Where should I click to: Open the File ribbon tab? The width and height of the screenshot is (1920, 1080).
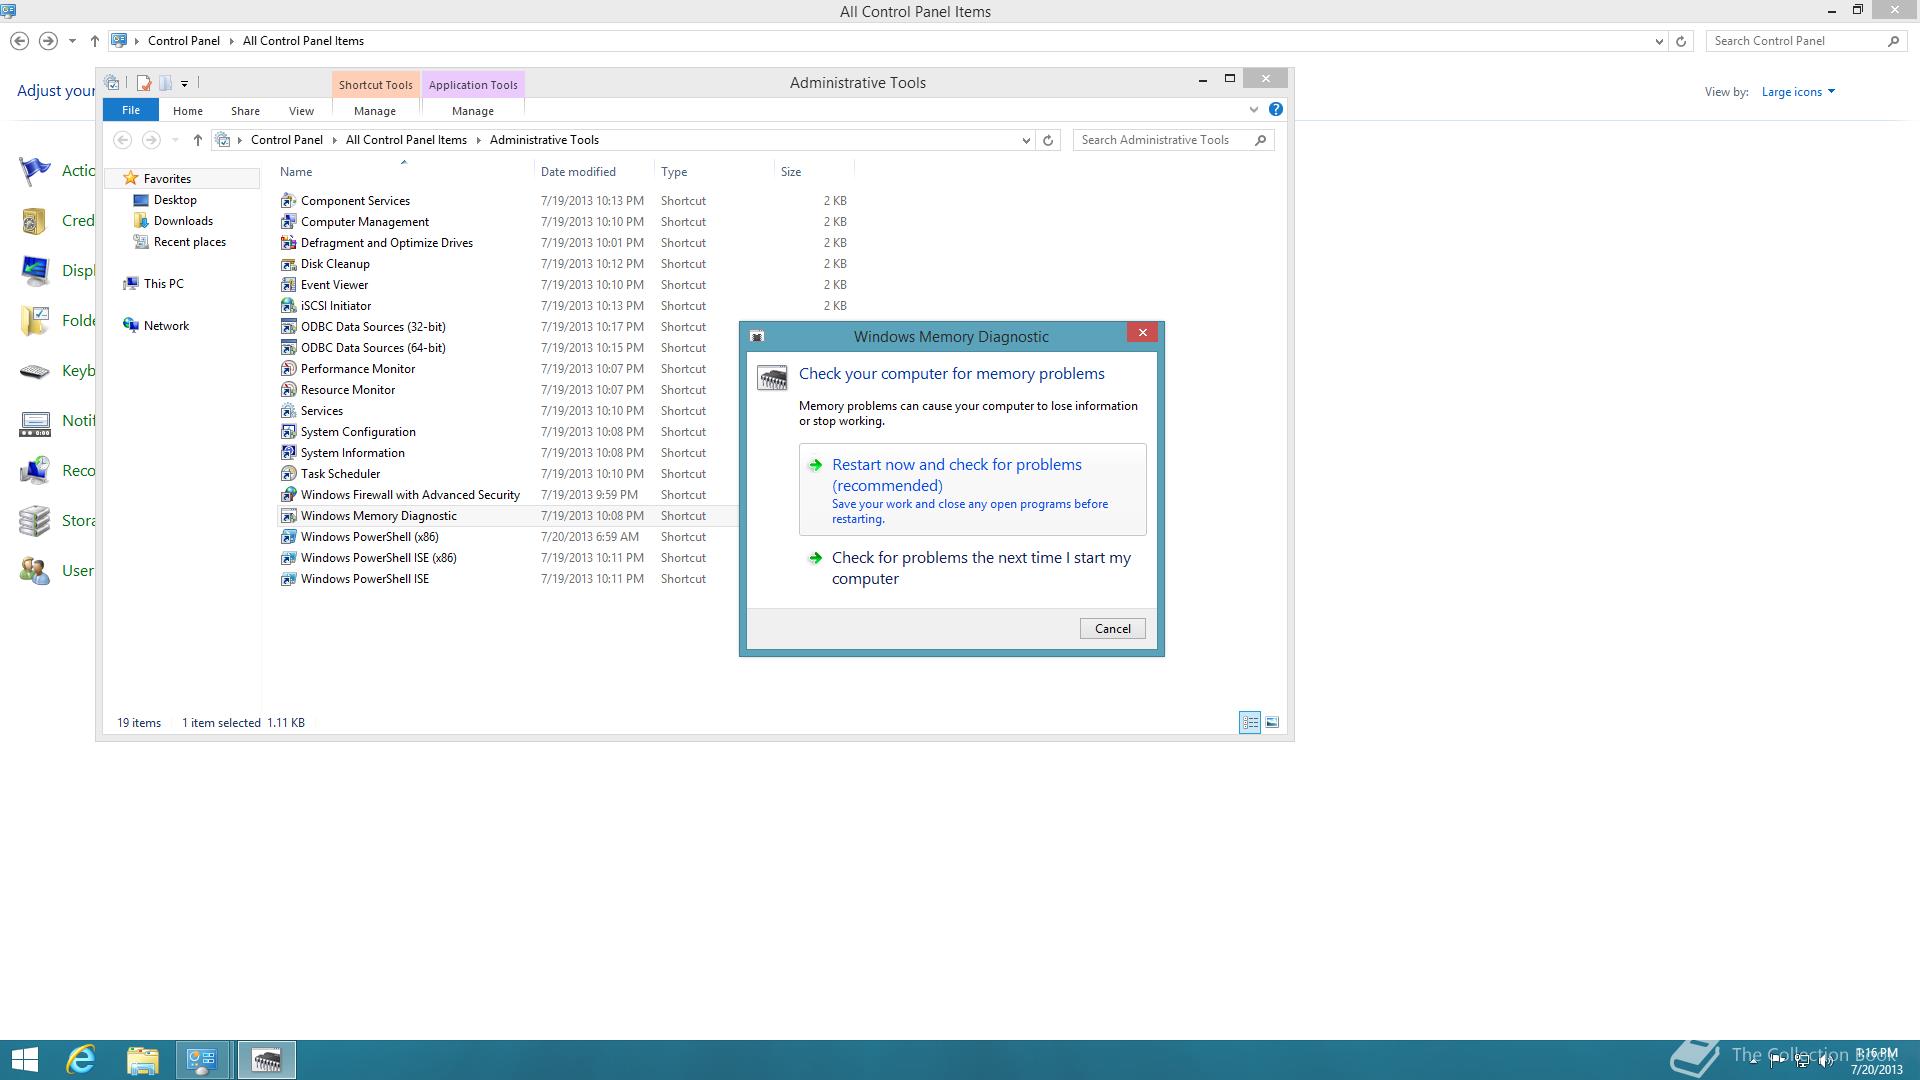(130, 110)
